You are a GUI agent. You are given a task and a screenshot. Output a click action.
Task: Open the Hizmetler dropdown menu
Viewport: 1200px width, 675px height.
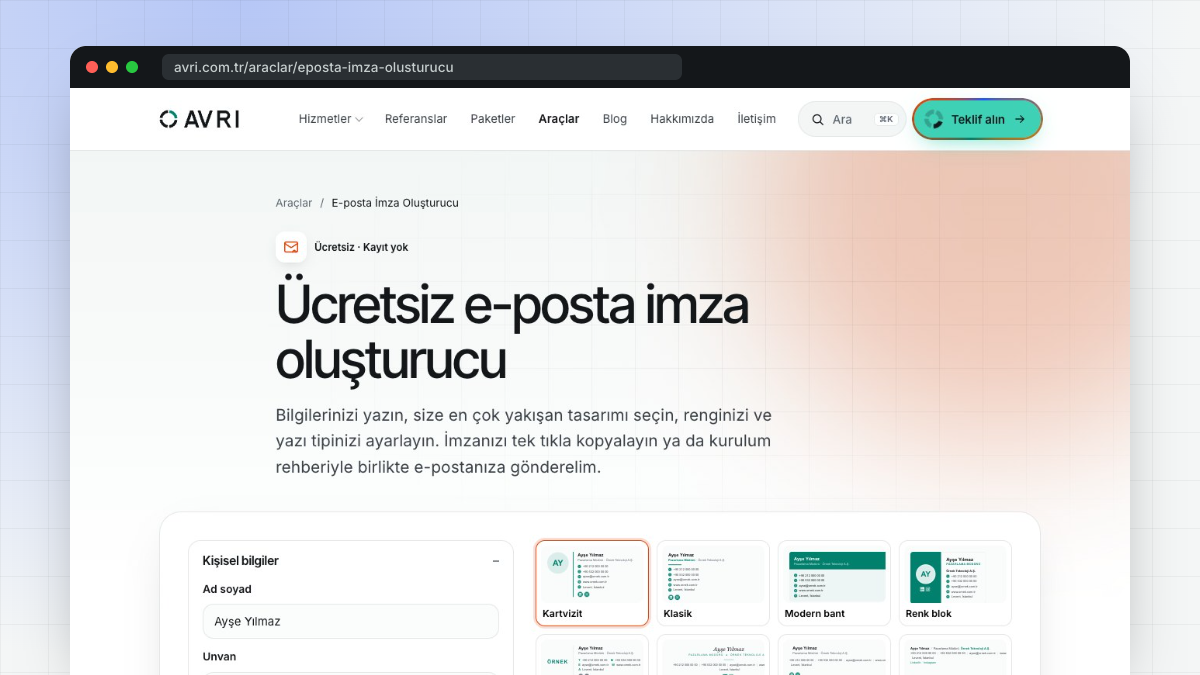(330, 119)
